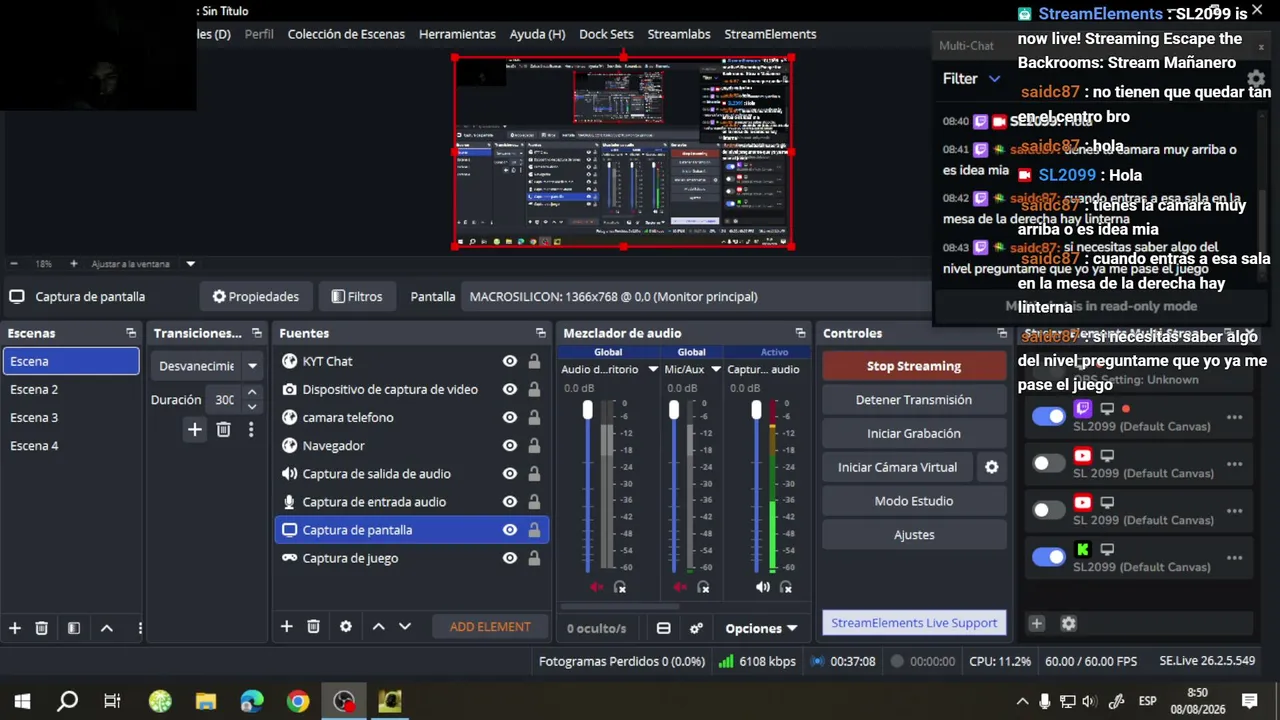Switch audio mixer layout icon

point(663,628)
